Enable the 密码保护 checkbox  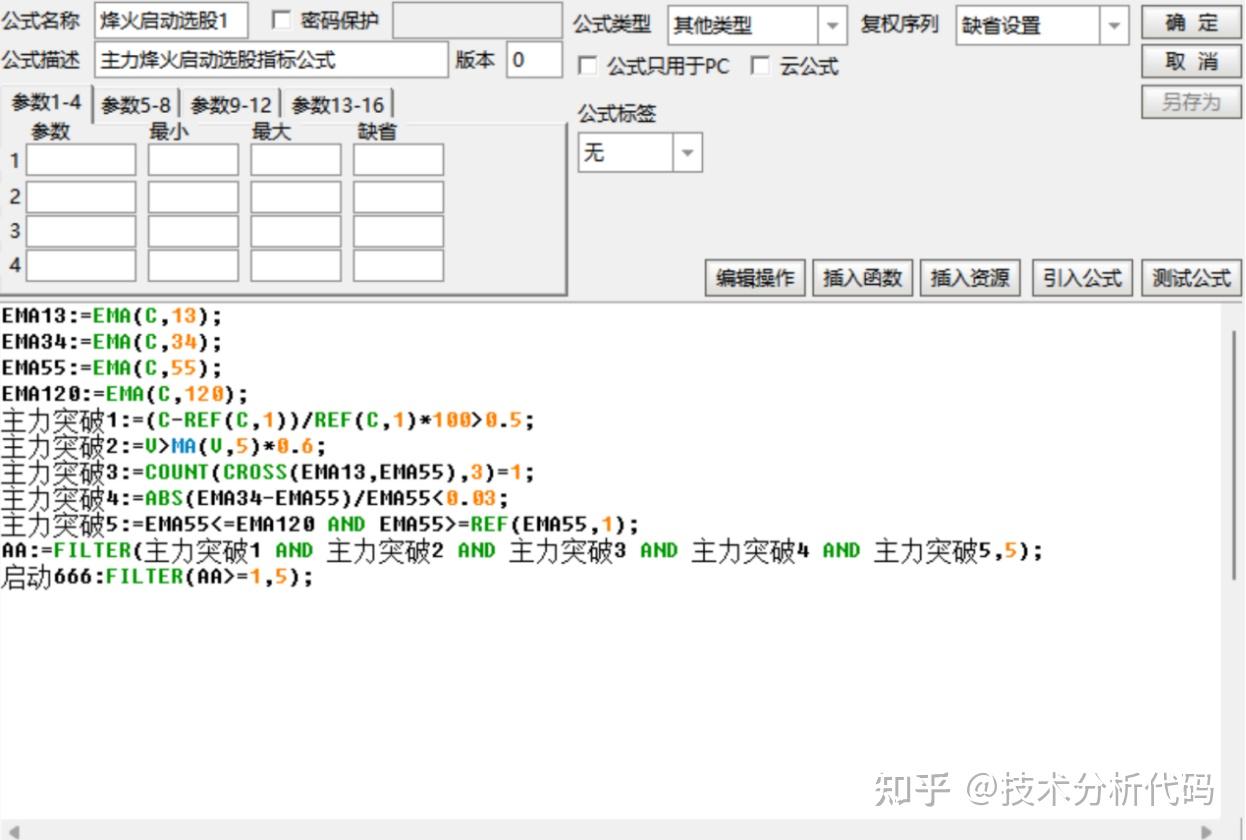pyautogui.click(x=281, y=20)
